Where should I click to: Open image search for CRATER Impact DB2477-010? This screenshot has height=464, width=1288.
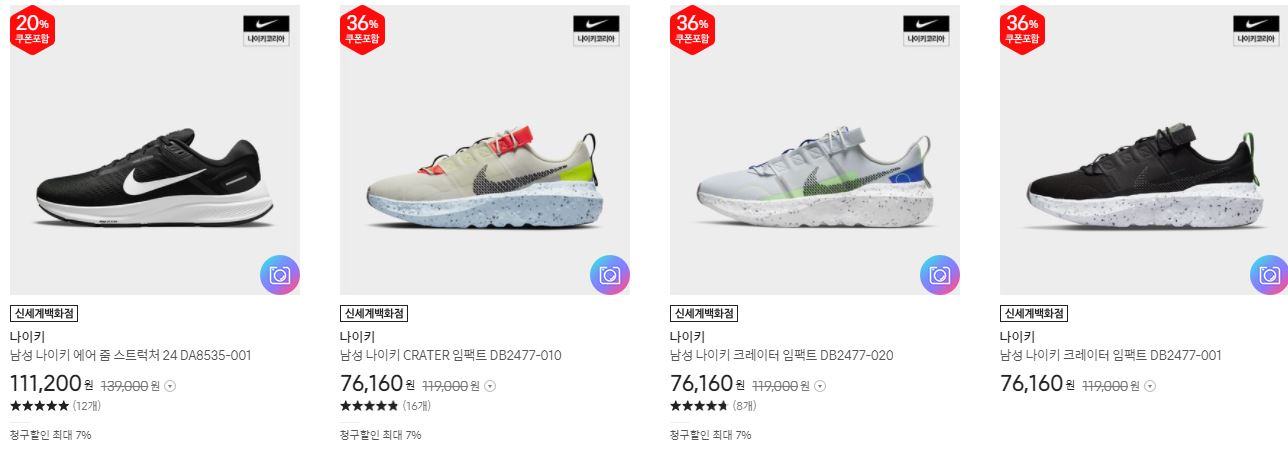[610, 275]
